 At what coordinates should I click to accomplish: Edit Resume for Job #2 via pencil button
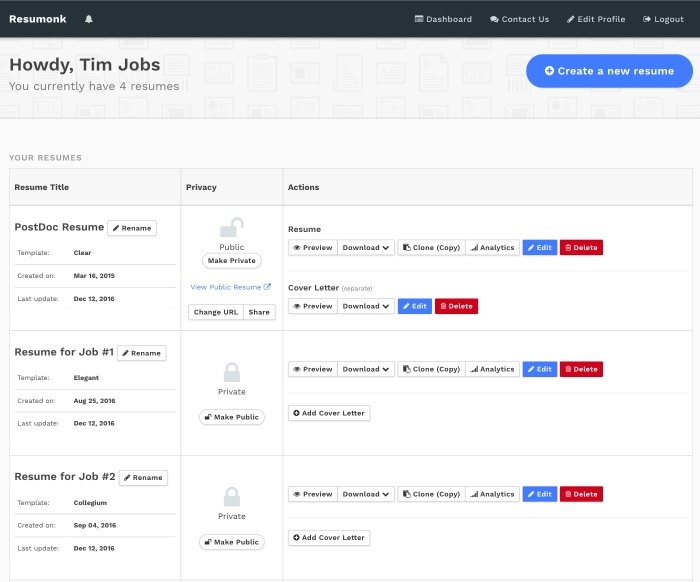(x=540, y=494)
